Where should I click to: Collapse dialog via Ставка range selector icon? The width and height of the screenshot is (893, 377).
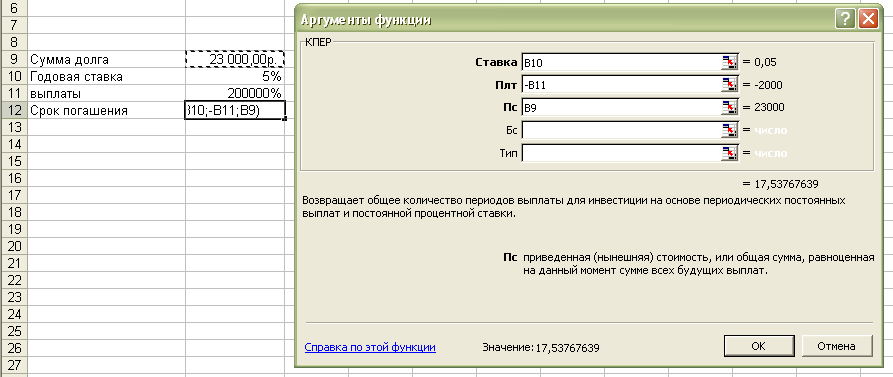[x=730, y=62]
